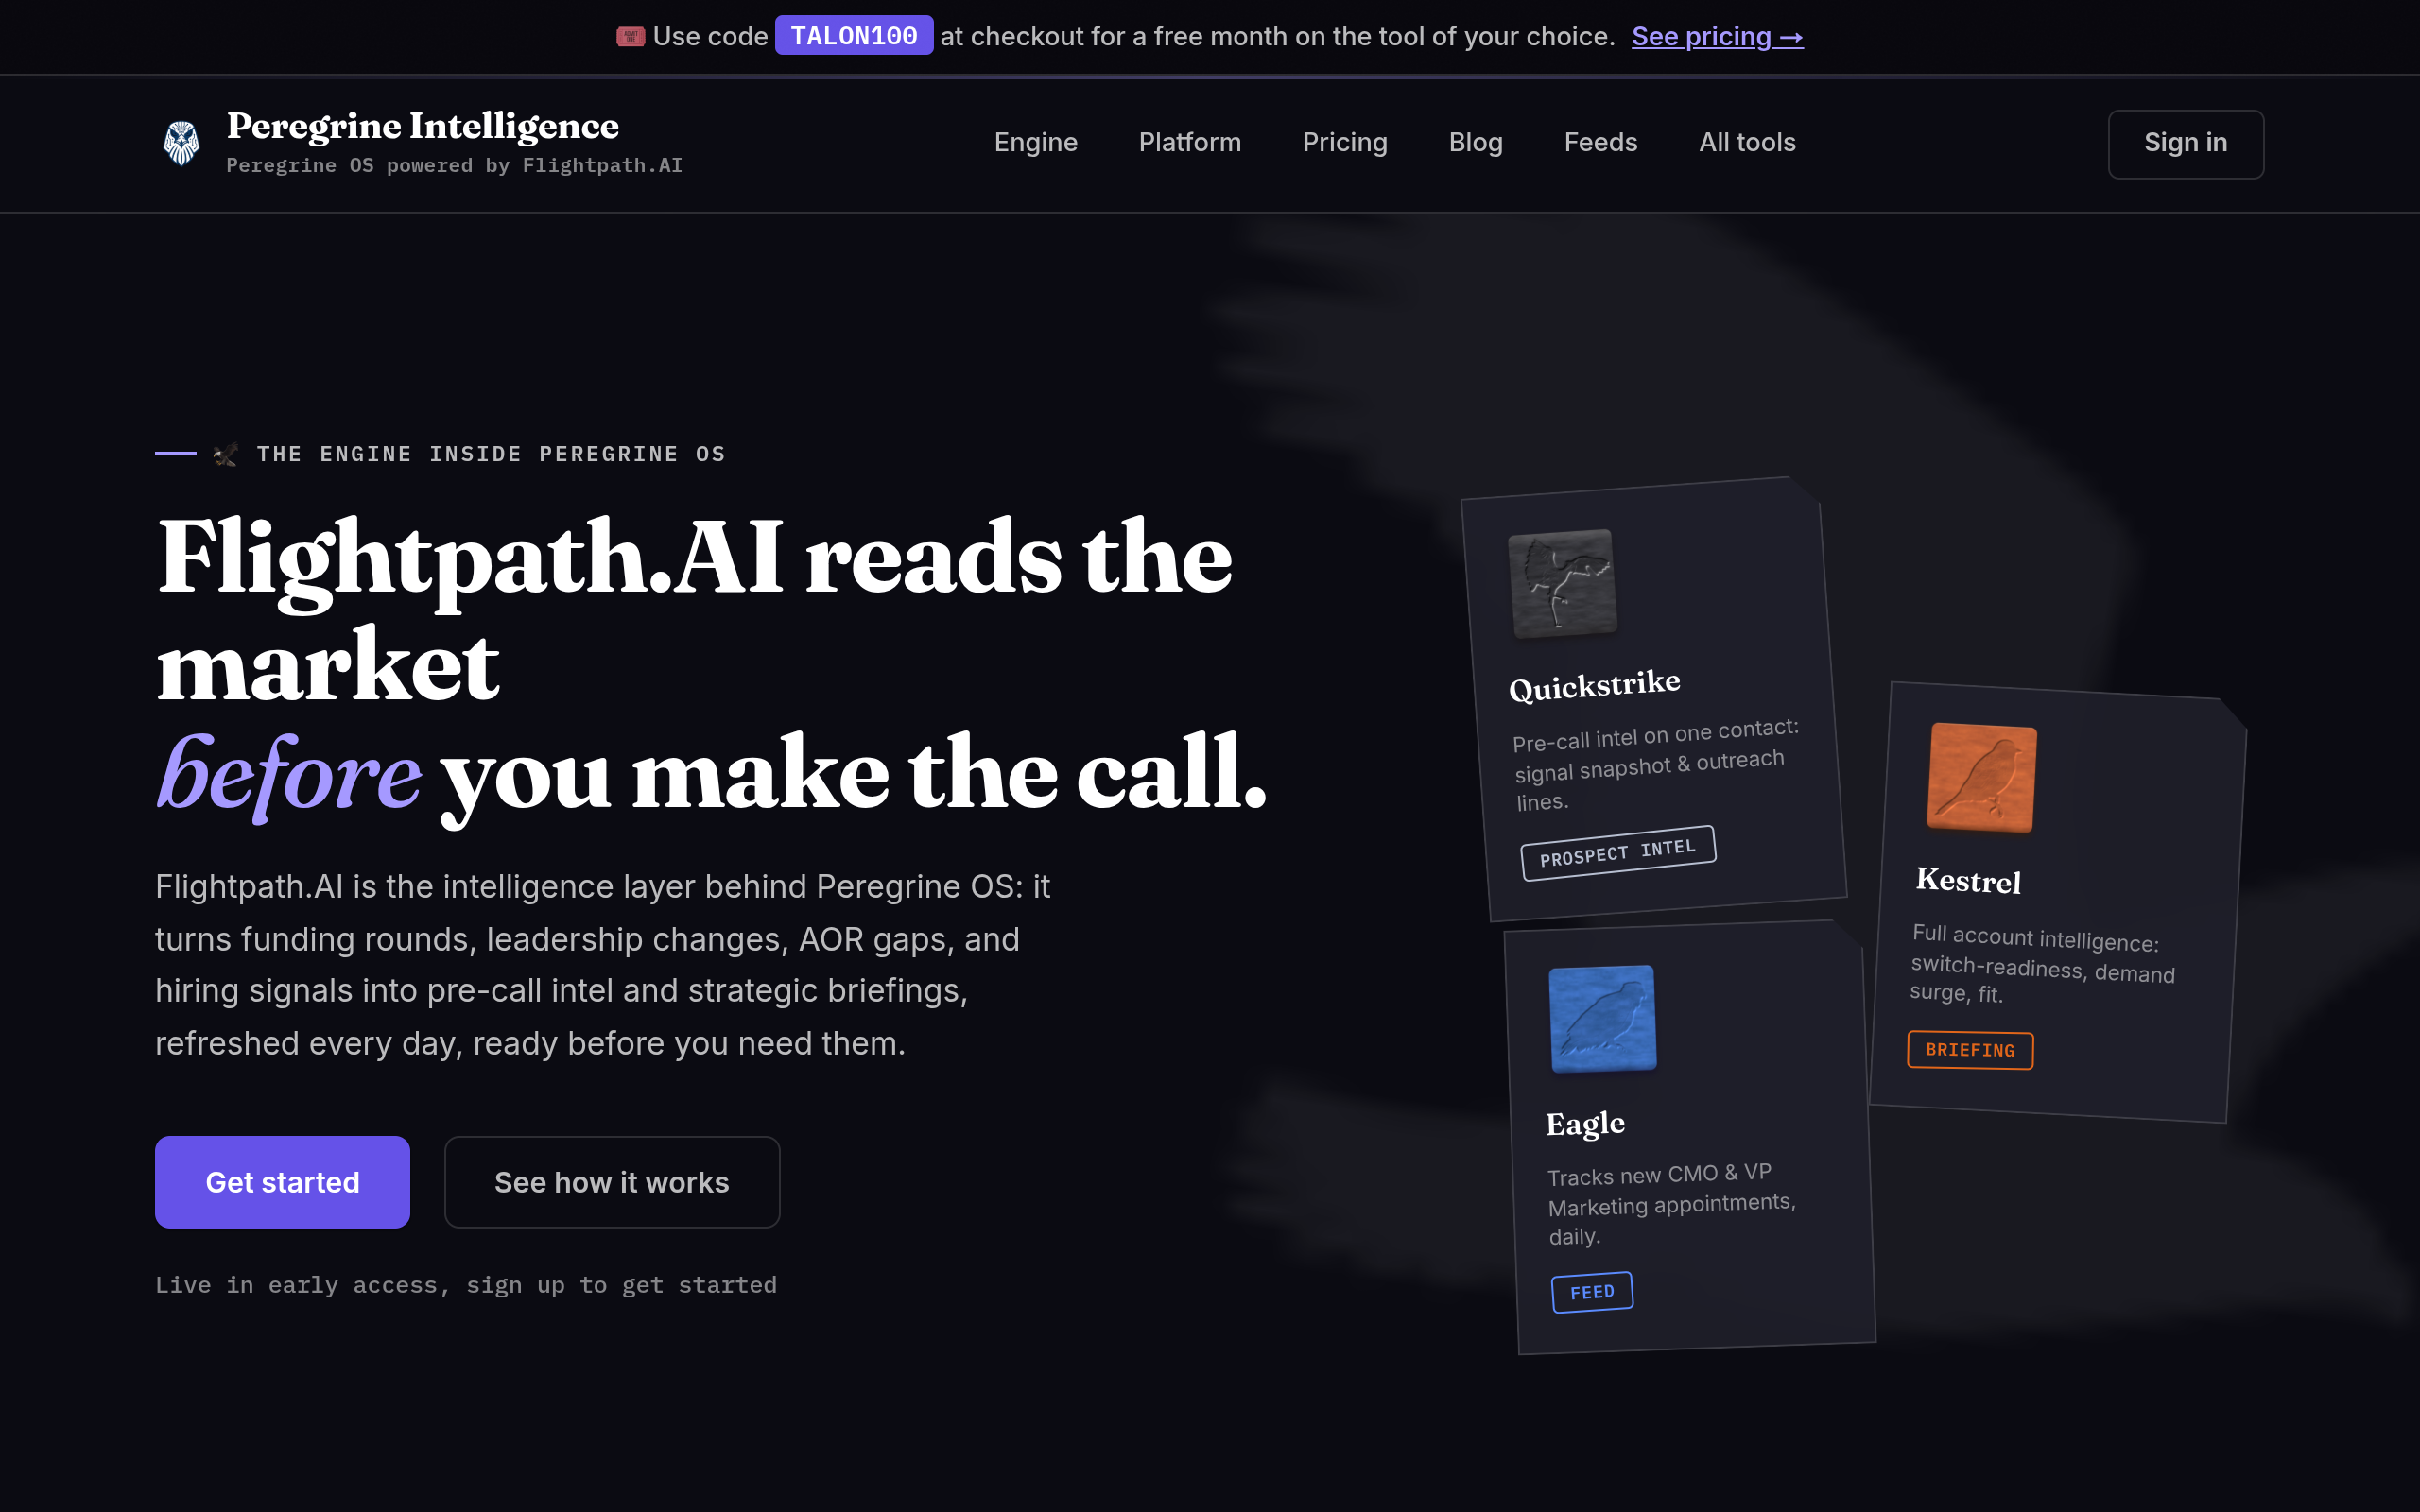Click Kestrel description 'Full account intelligence'
The width and height of the screenshot is (2420, 1512).
[x=2042, y=964]
